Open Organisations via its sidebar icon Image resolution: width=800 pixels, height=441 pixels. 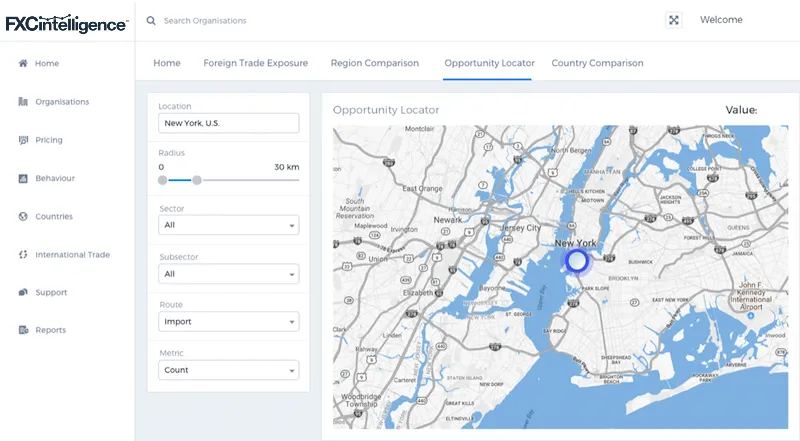23,101
